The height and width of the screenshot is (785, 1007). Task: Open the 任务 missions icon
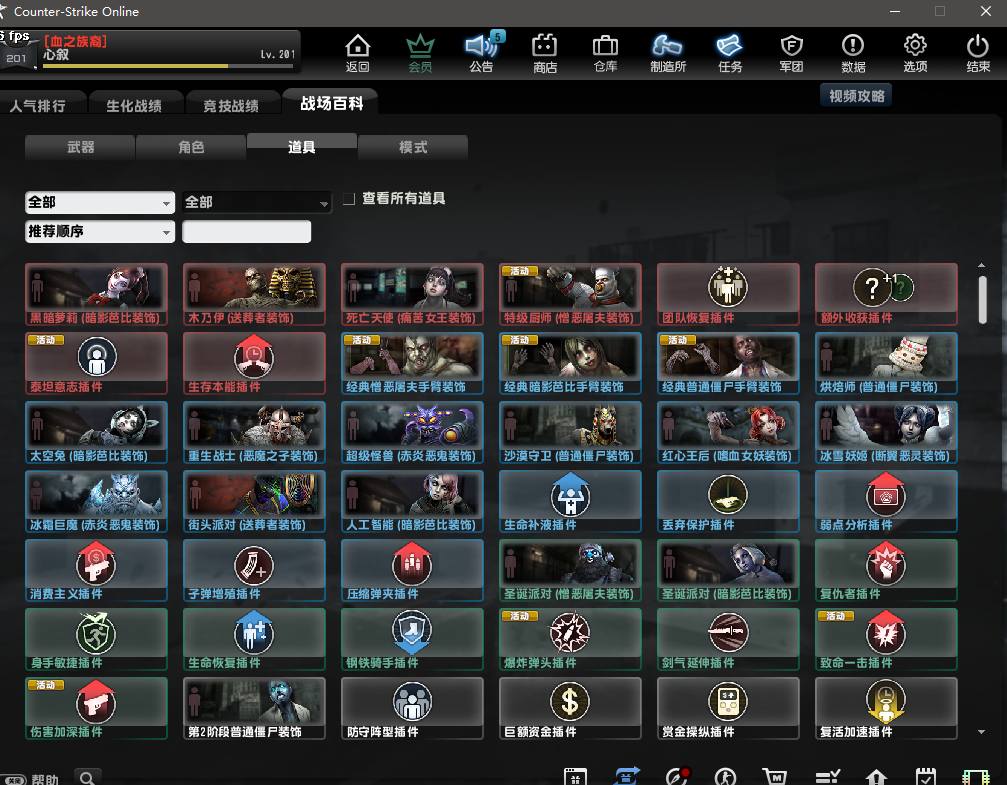coord(730,53)
